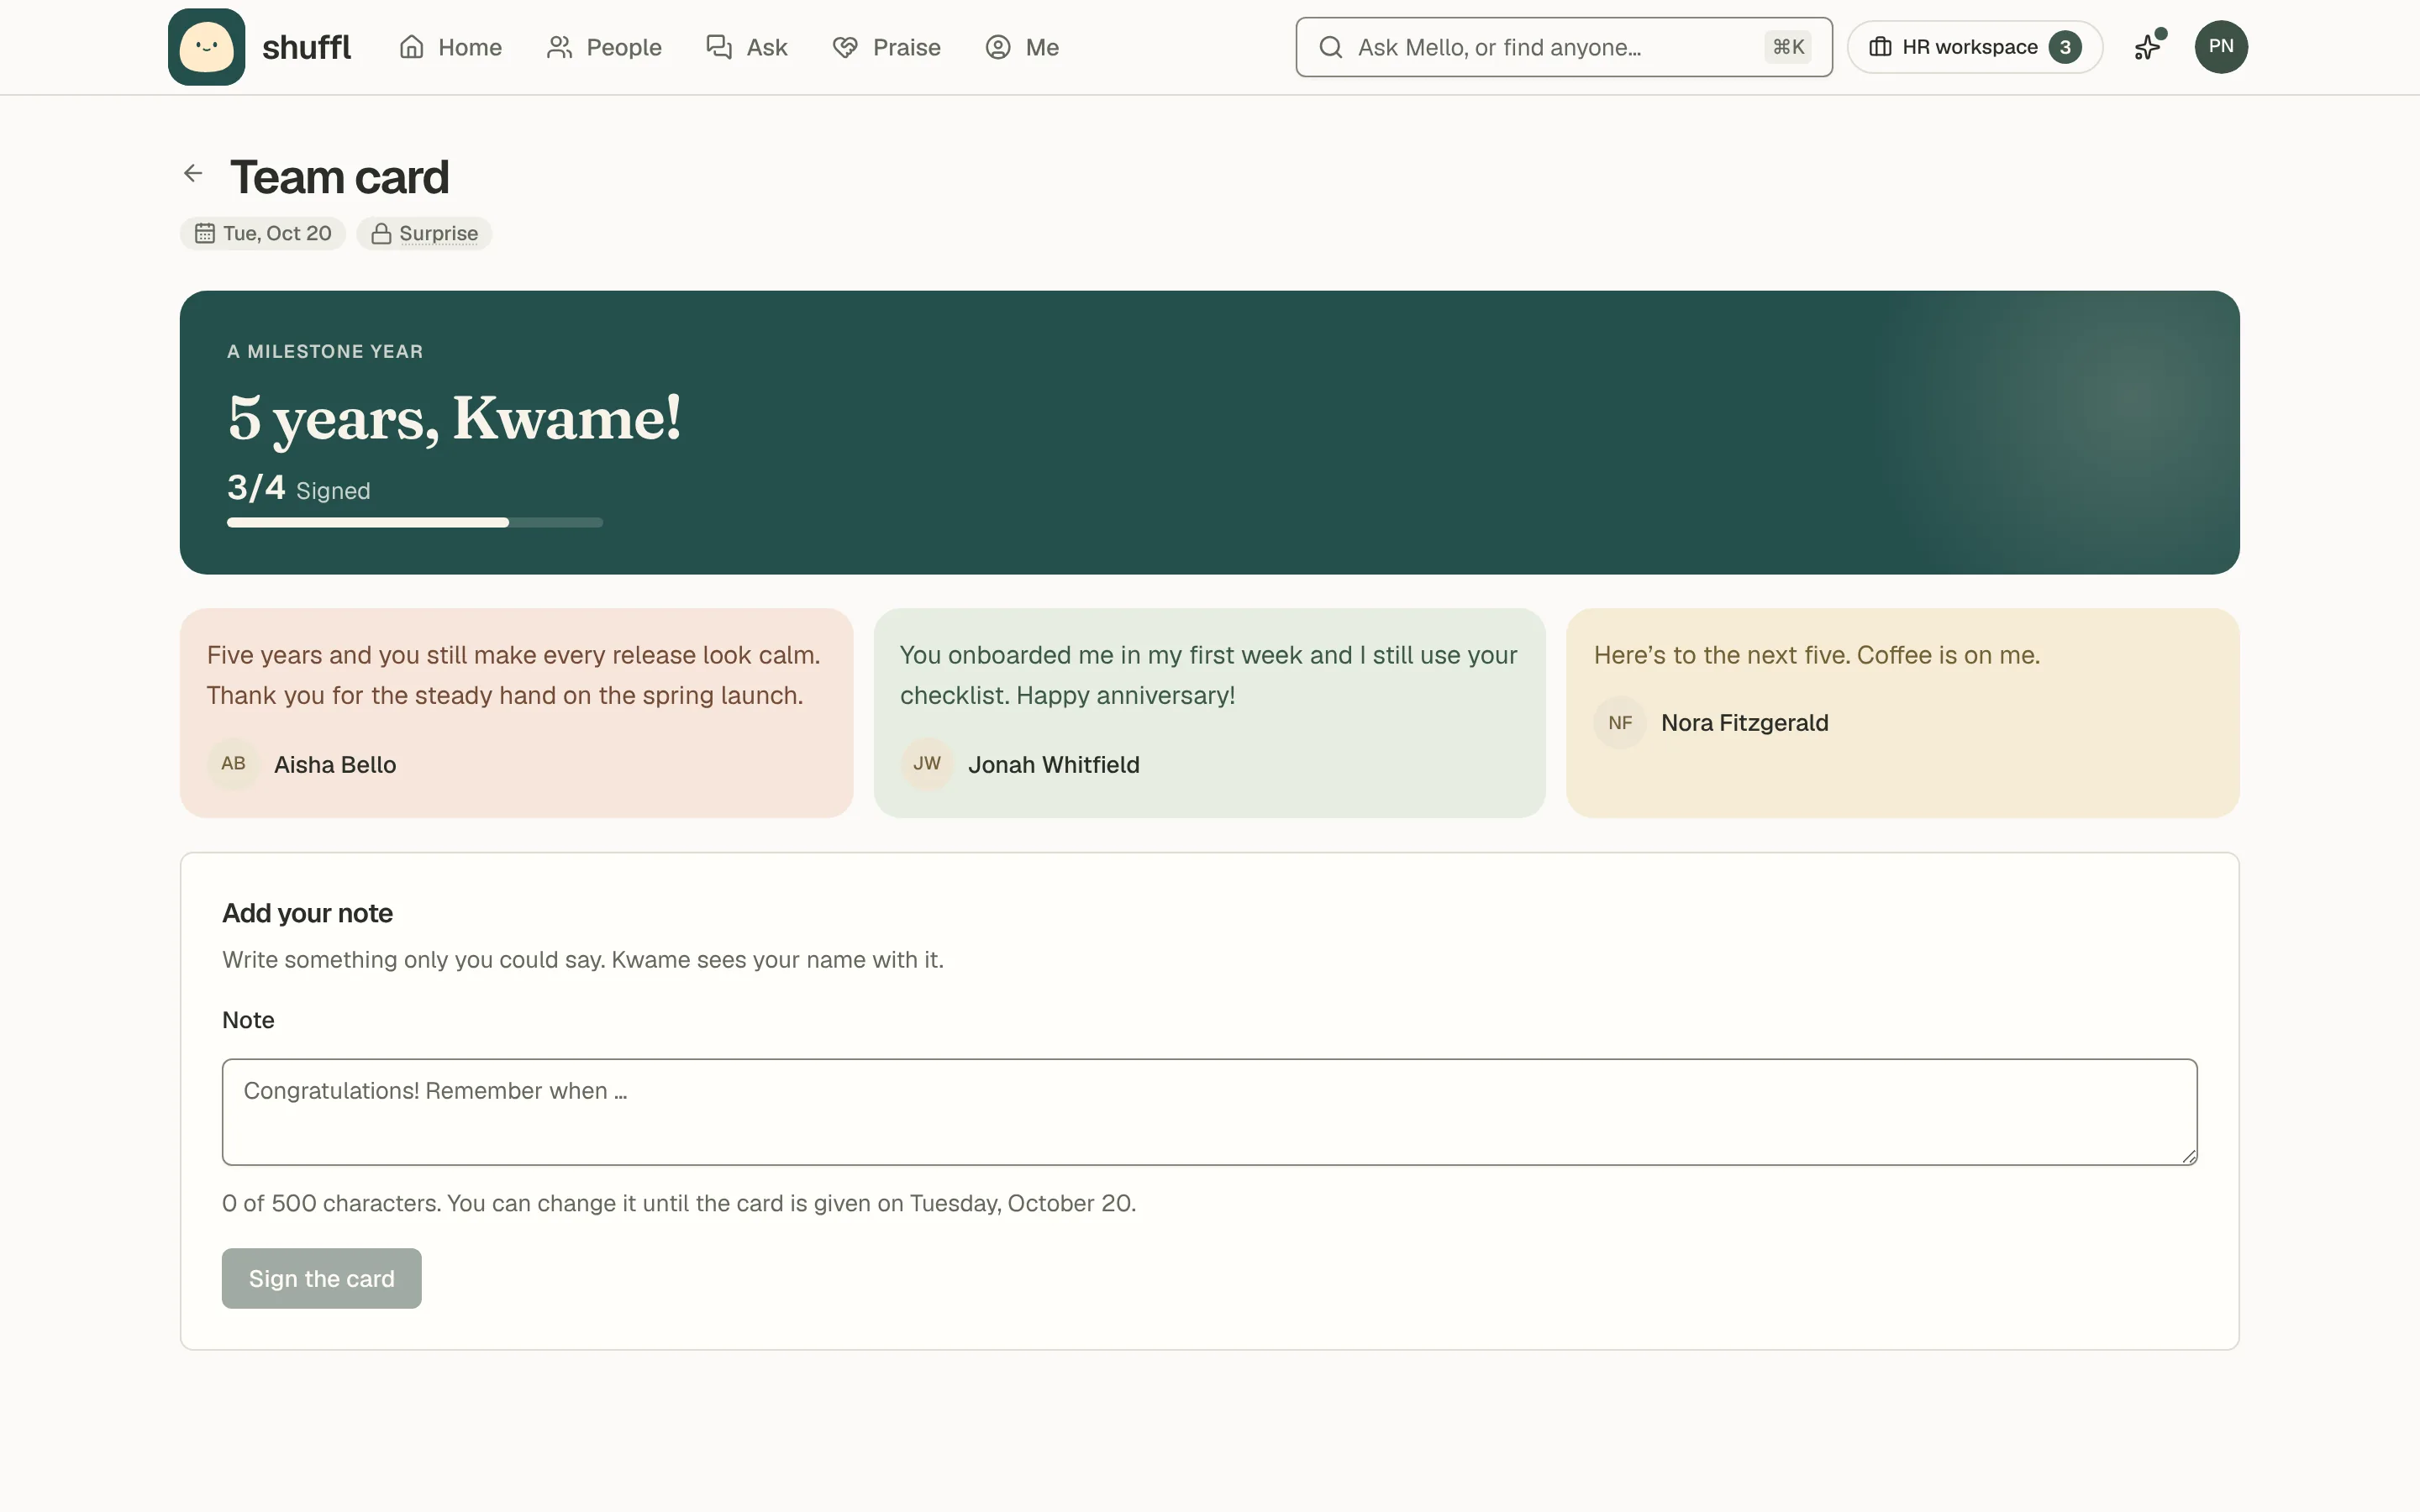
Task: Click the 'Five years and you still' note
Action: 513,675
